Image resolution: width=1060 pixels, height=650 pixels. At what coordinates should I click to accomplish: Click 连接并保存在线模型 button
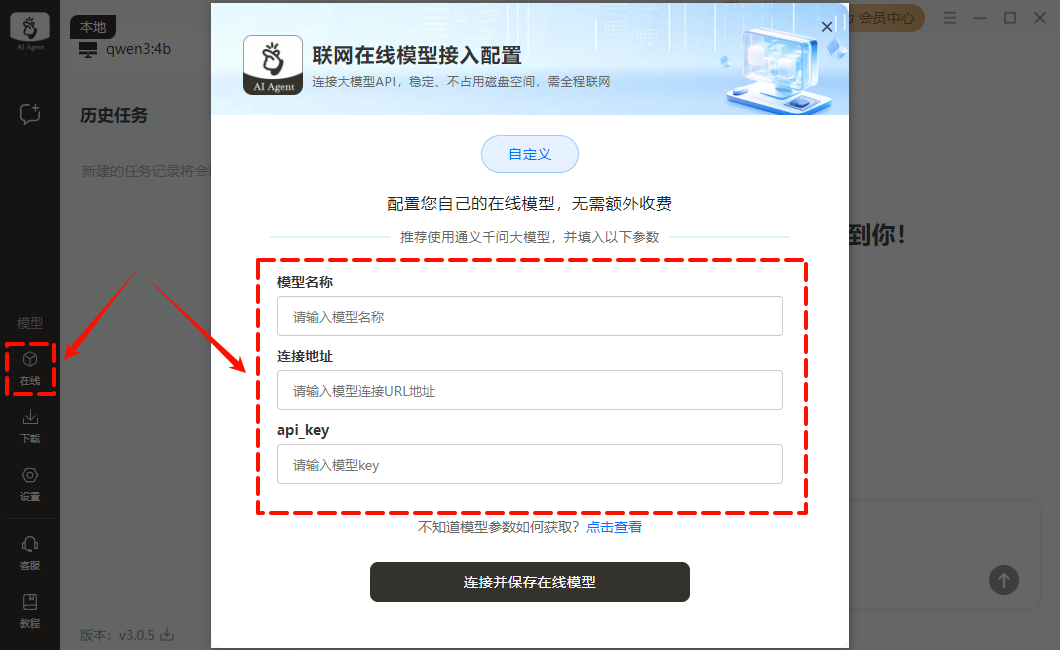[529, 582]
